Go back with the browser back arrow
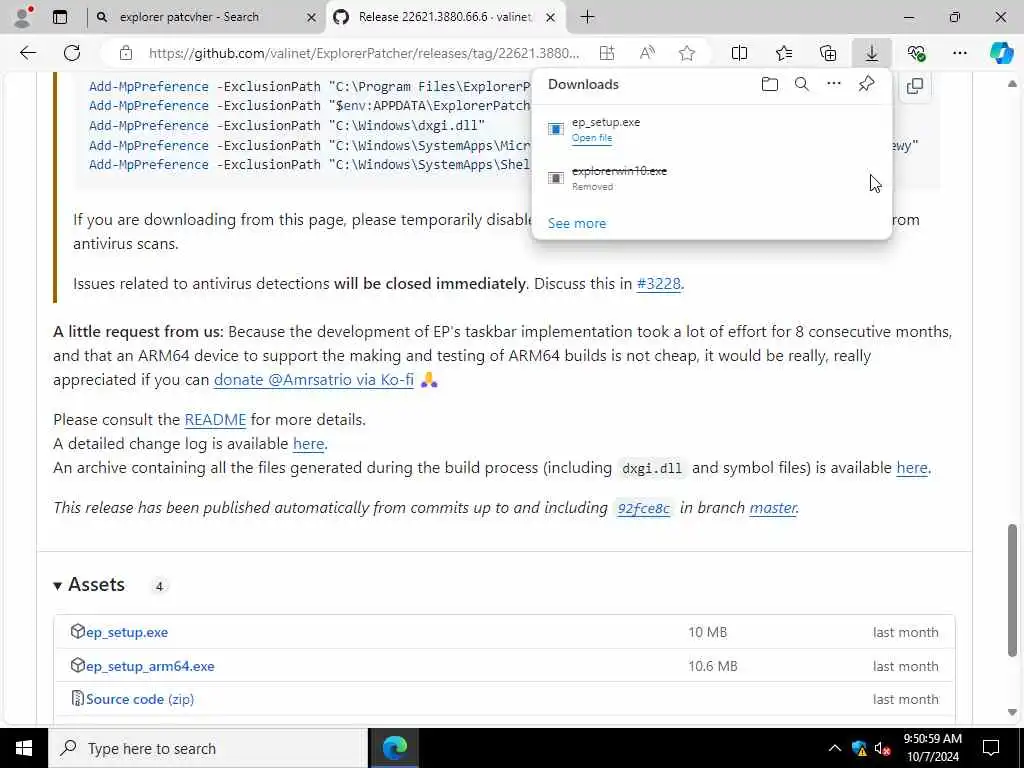This screenshot has width=1024, height=768. coord(27,53)
